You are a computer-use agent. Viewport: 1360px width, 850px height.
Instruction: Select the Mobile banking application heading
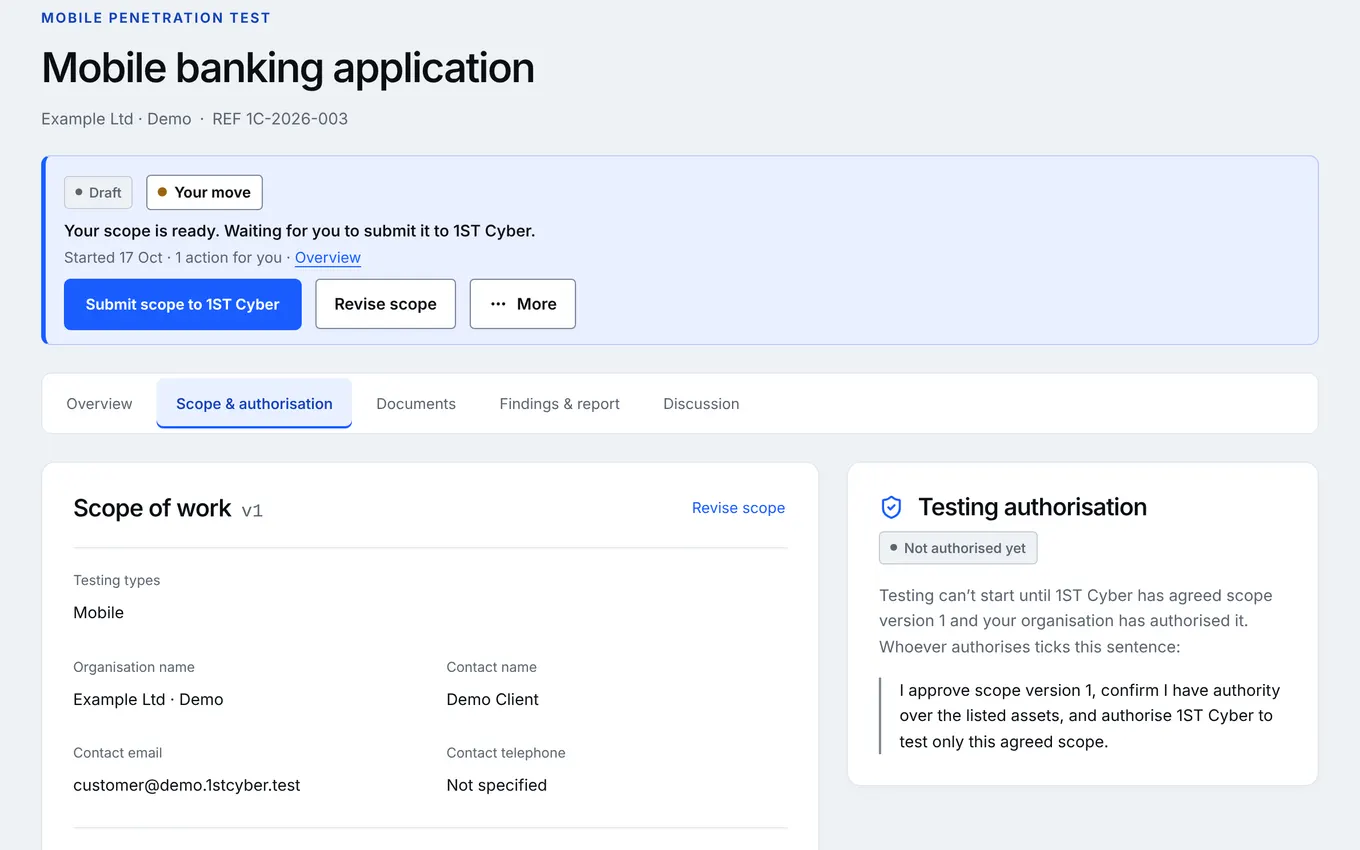click(288, 68)
